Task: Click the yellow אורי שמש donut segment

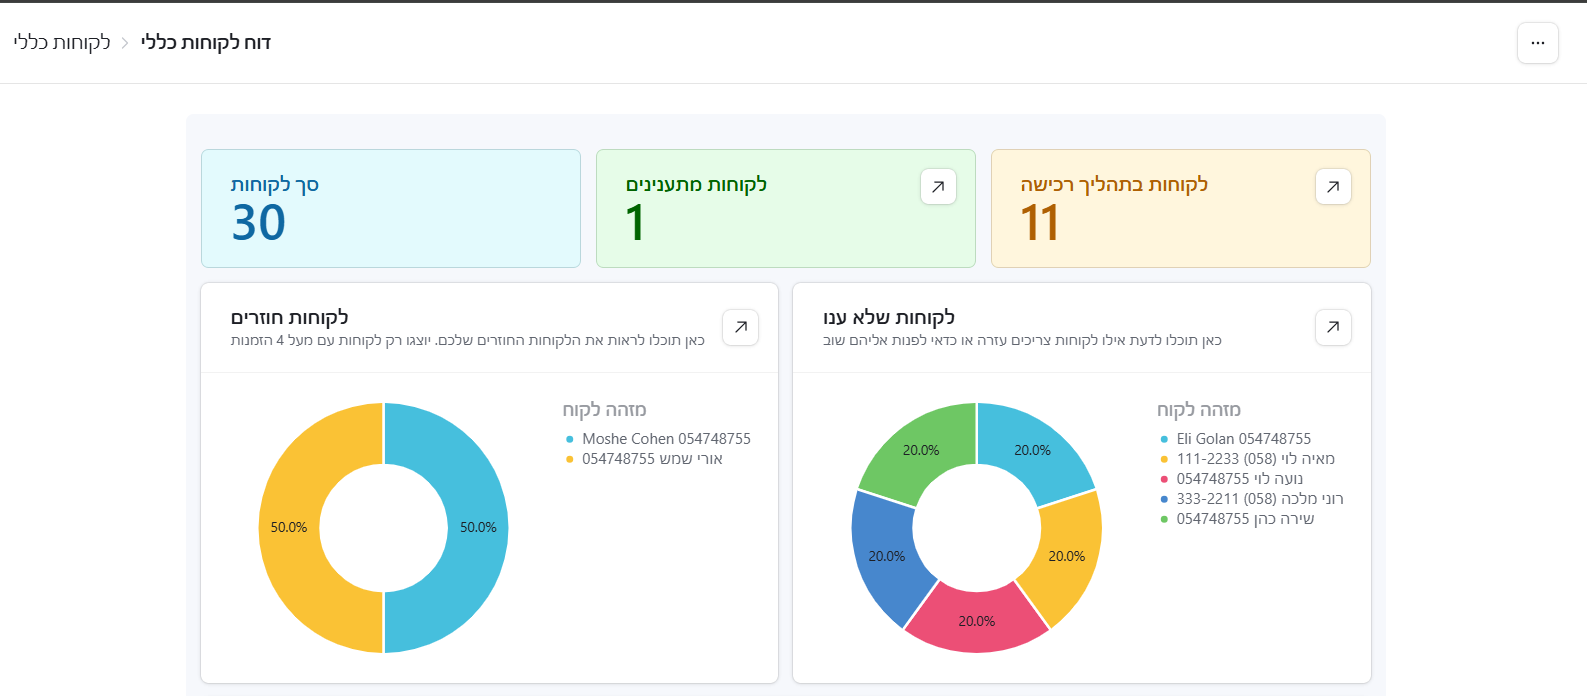Action: click(289, 527)
